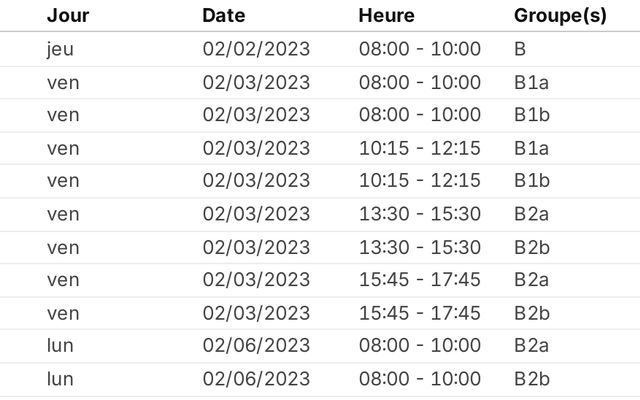Screen dimensions: 640x400
Task: Click the 08:00 - 10:00 time on 02/02/2023
Action: coord(419,49)
